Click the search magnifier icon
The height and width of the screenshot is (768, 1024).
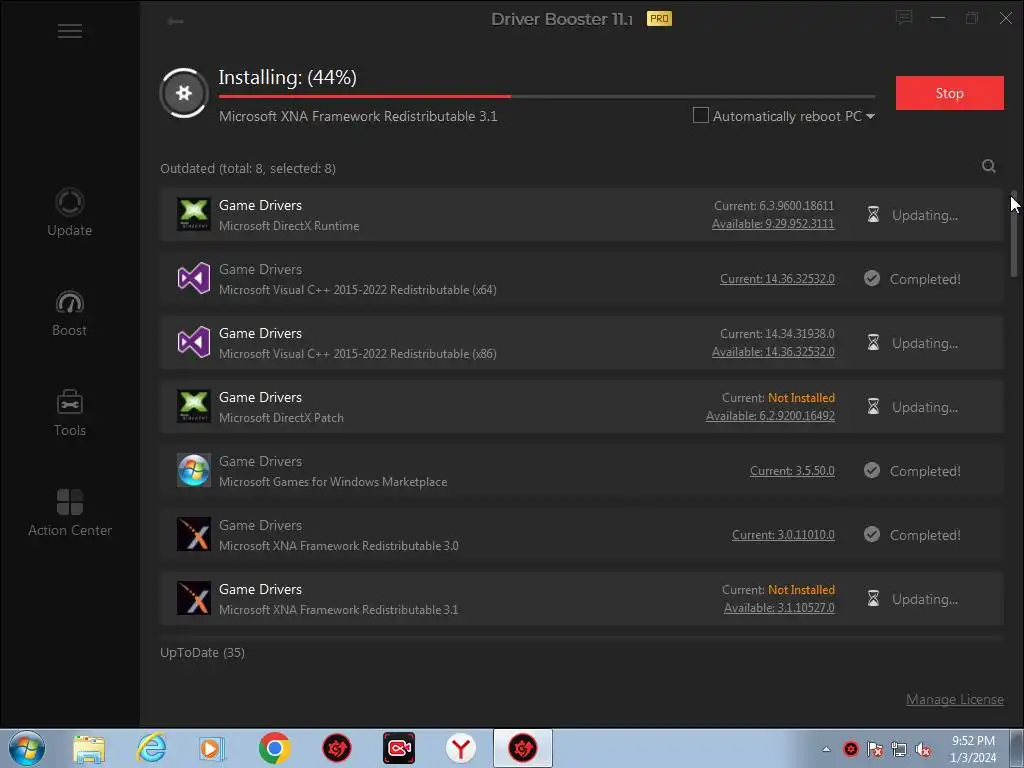pos(989,167)
